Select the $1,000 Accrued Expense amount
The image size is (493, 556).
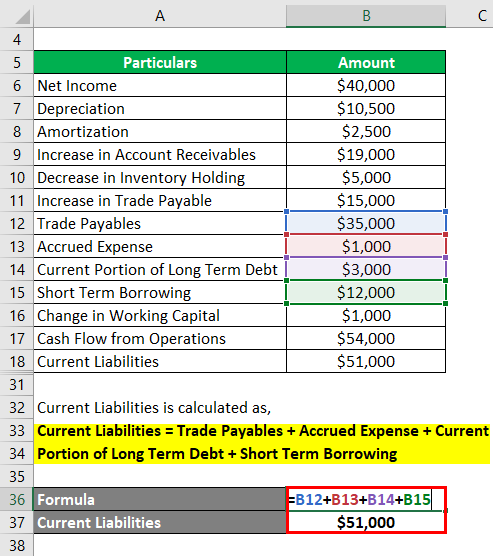pos(366,246)
